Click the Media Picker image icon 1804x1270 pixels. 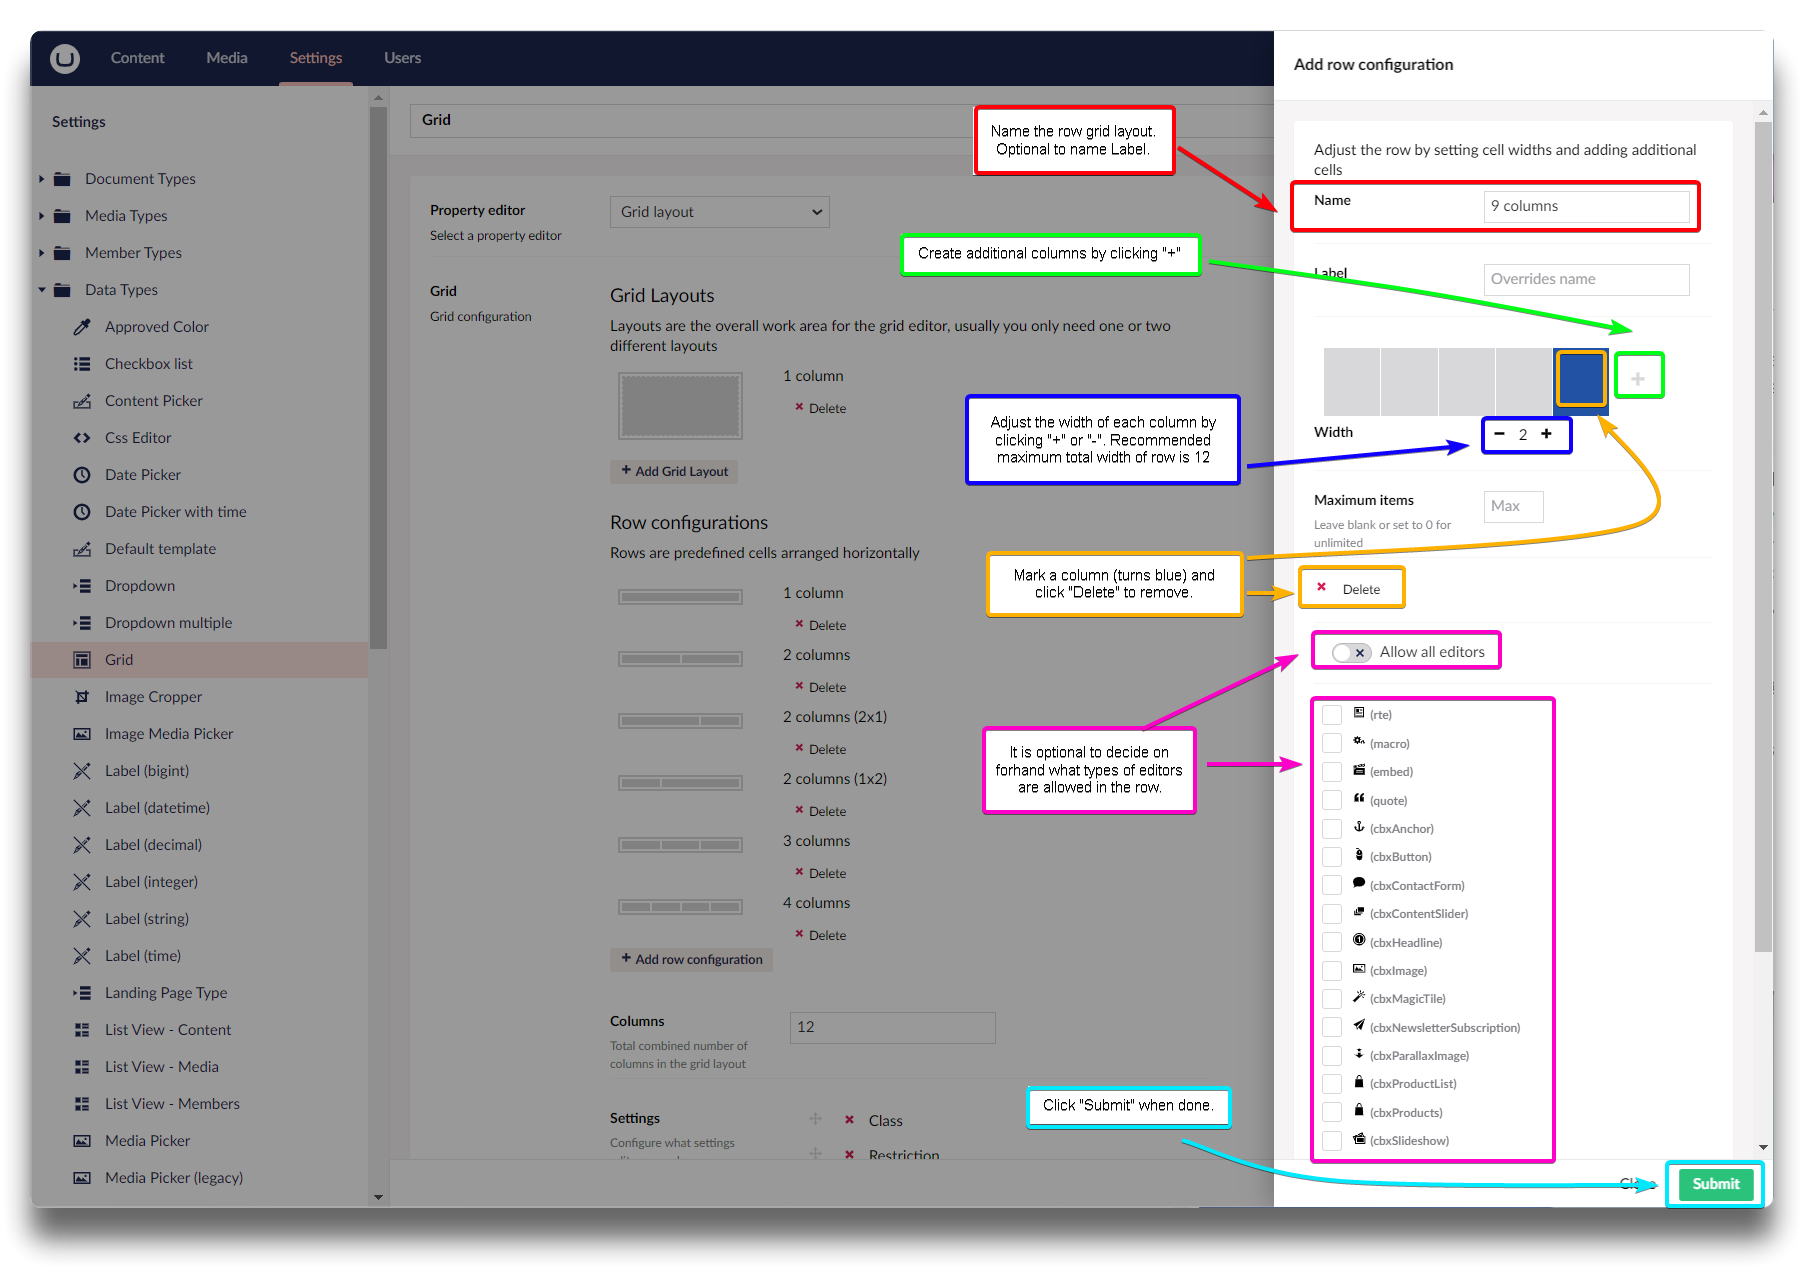(x=82, y=1141)
